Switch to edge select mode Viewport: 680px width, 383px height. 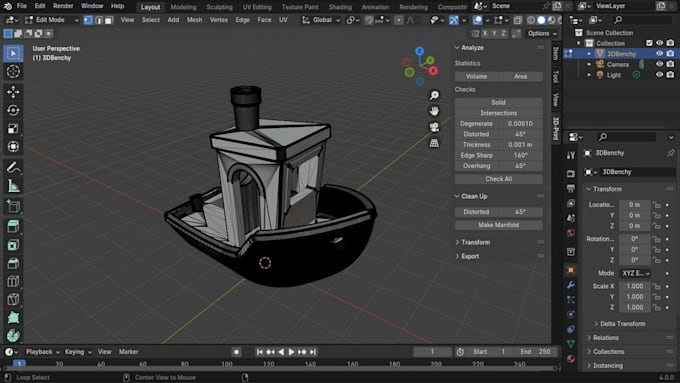(98, 20)
